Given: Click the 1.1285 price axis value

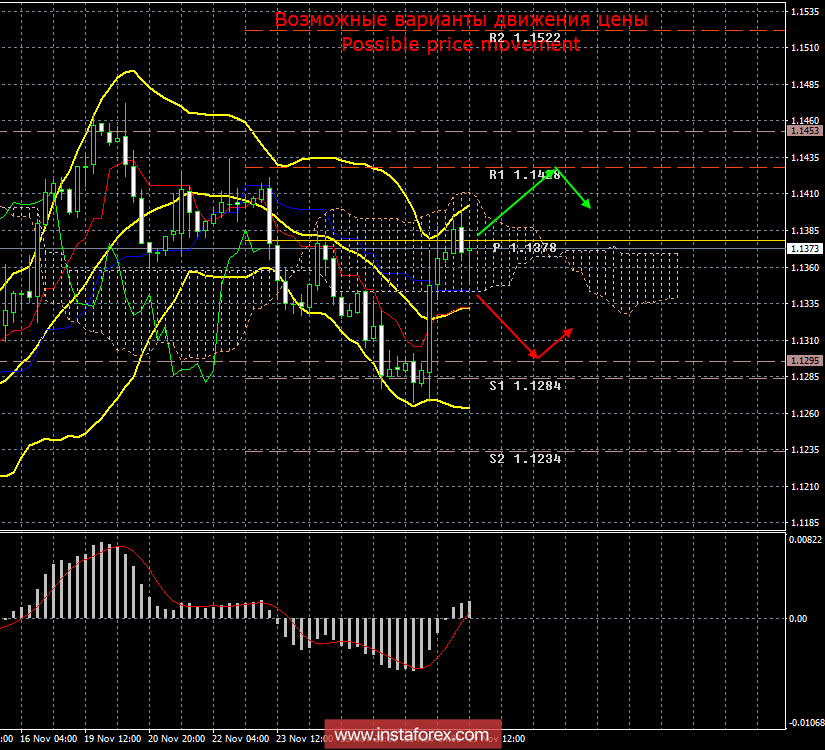Looking at the screenshot, I should [x=805, y=377].
